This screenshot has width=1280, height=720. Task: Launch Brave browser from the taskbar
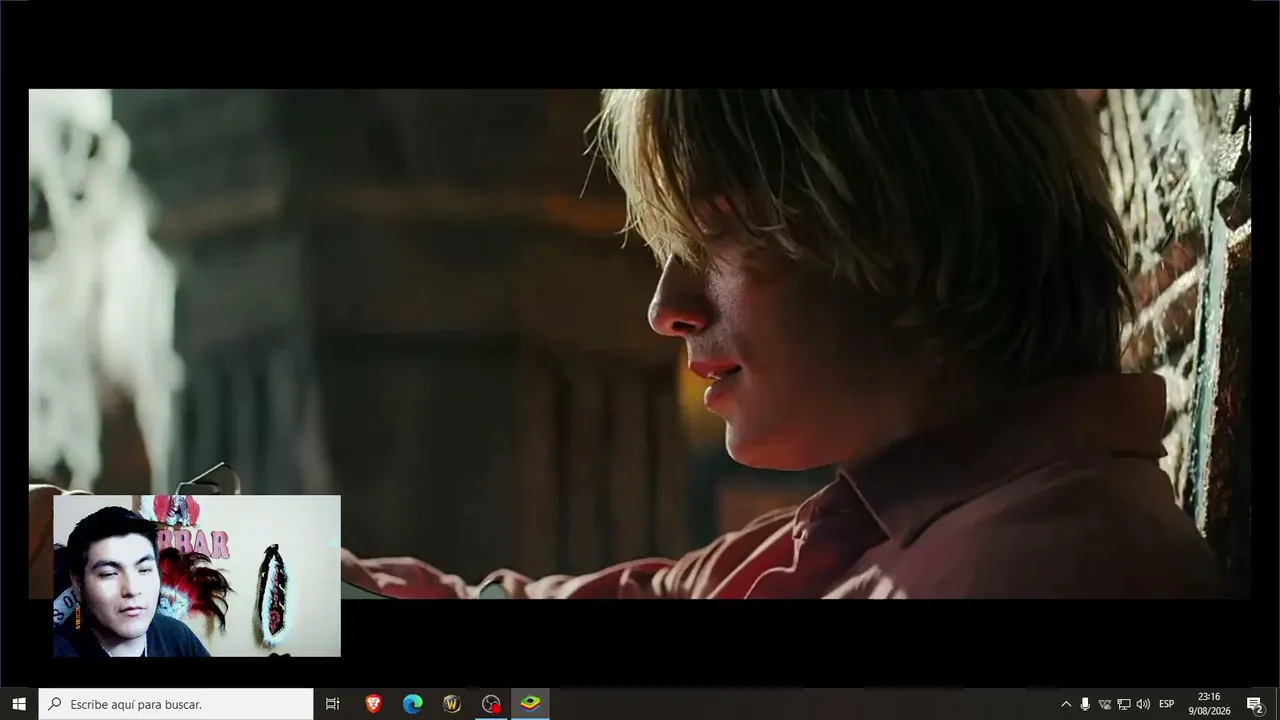pos(373,704)
